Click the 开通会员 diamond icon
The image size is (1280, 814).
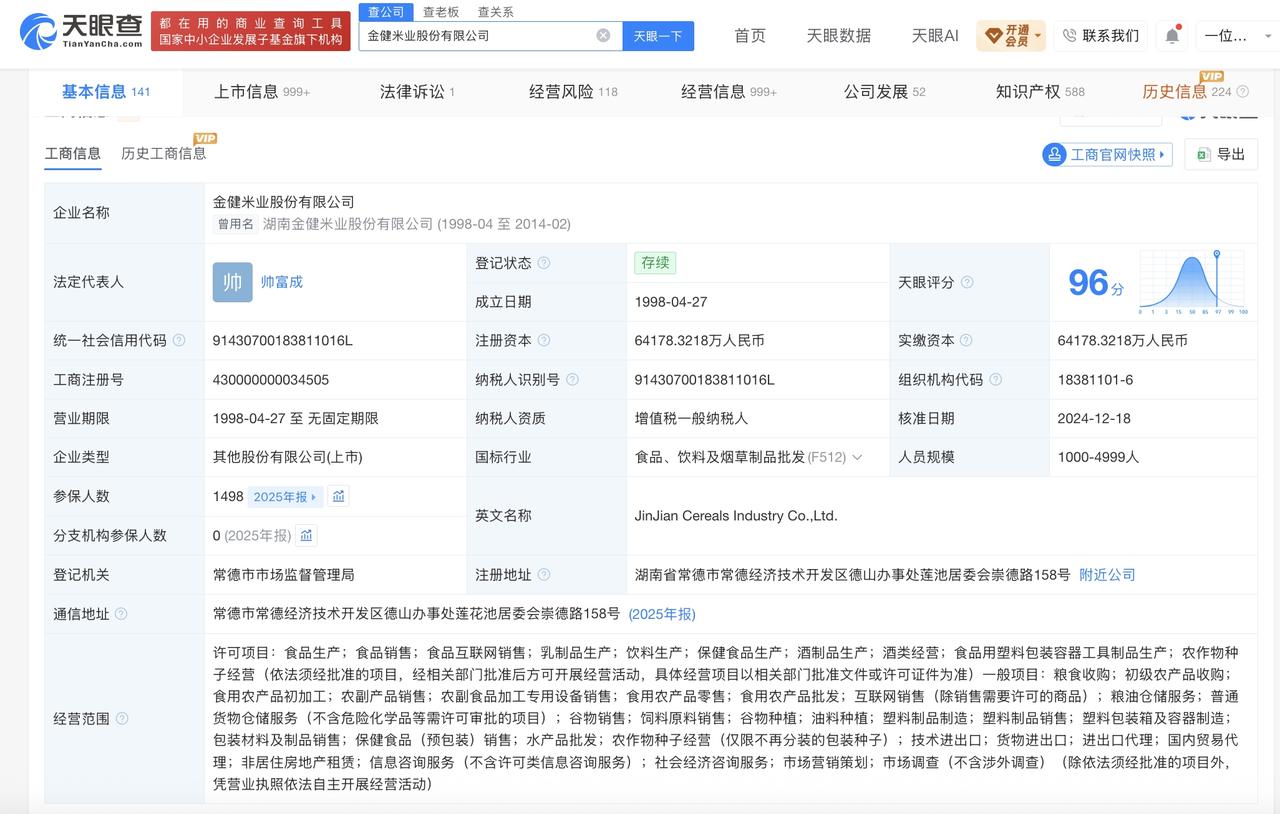[993, 36]
